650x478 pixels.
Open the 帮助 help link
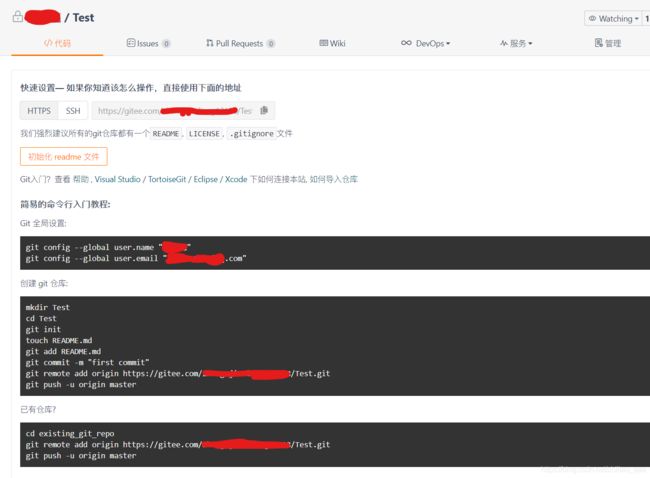(x=81, y=179)
